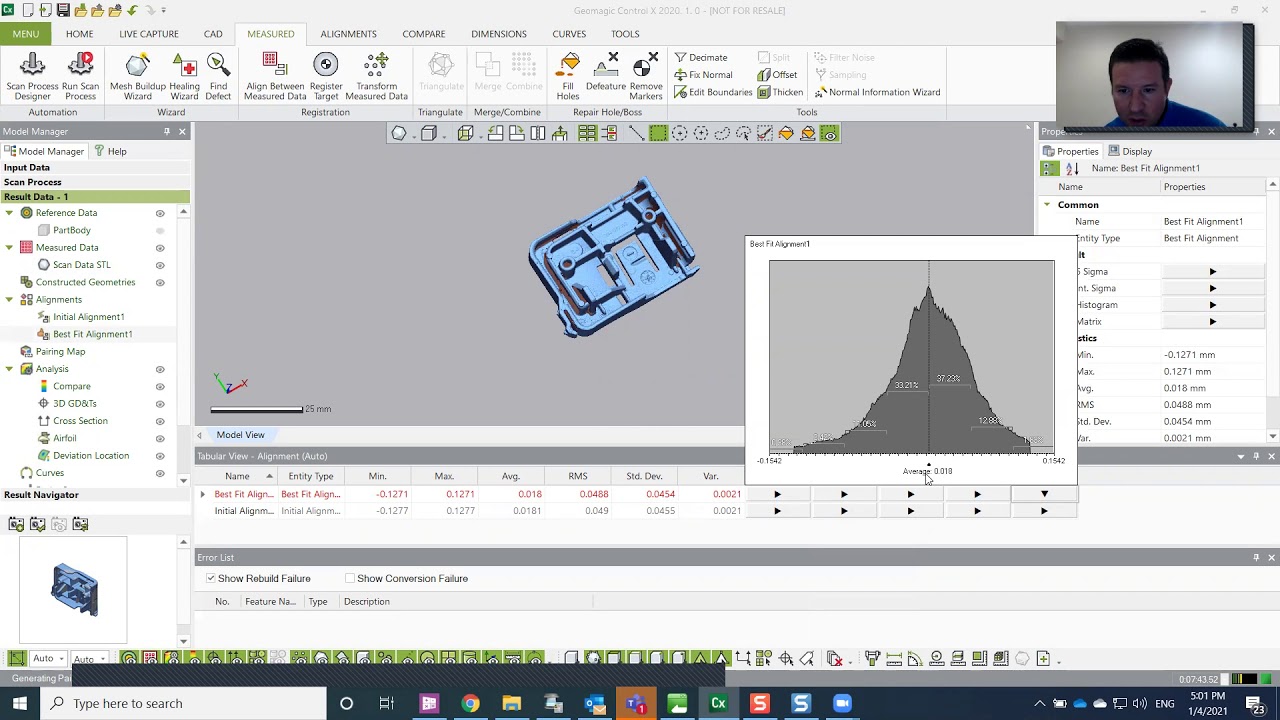Image resolution: width=1280 pixels, height=720 pixels.
Task: Toggle Deviation Location visibility eye
Action: tap(160, 456)
